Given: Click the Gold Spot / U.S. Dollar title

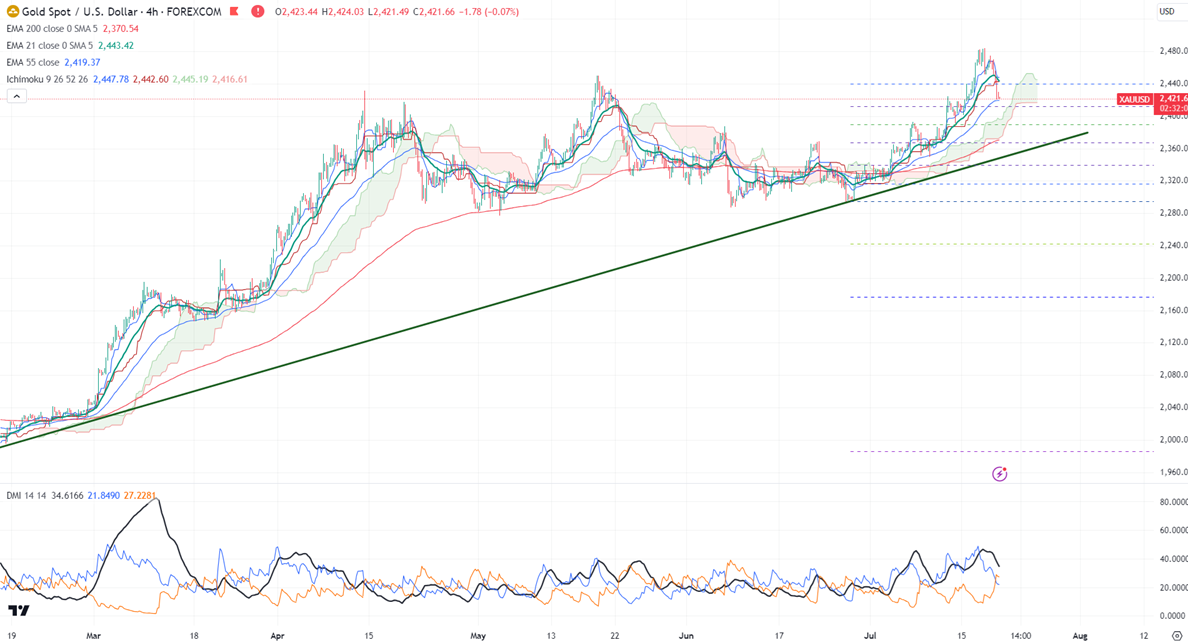Looking at the screenshot, I should pyautogui.click(x=80, y=11).
